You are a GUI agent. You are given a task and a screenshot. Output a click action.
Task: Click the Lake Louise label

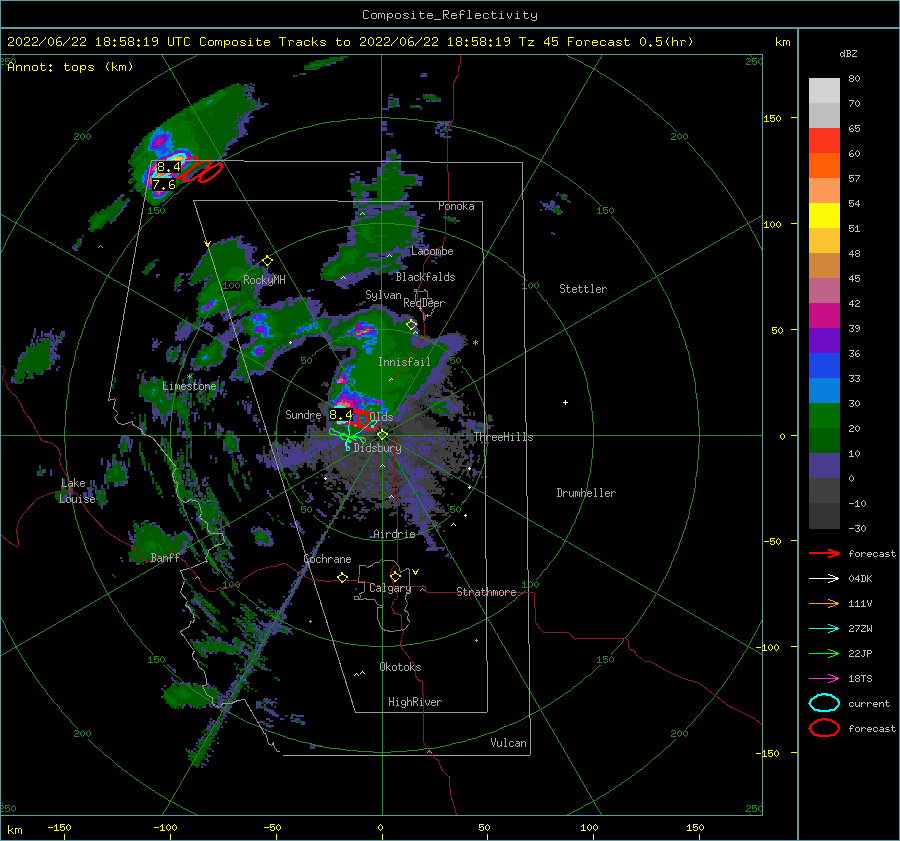tap(77, 491)
